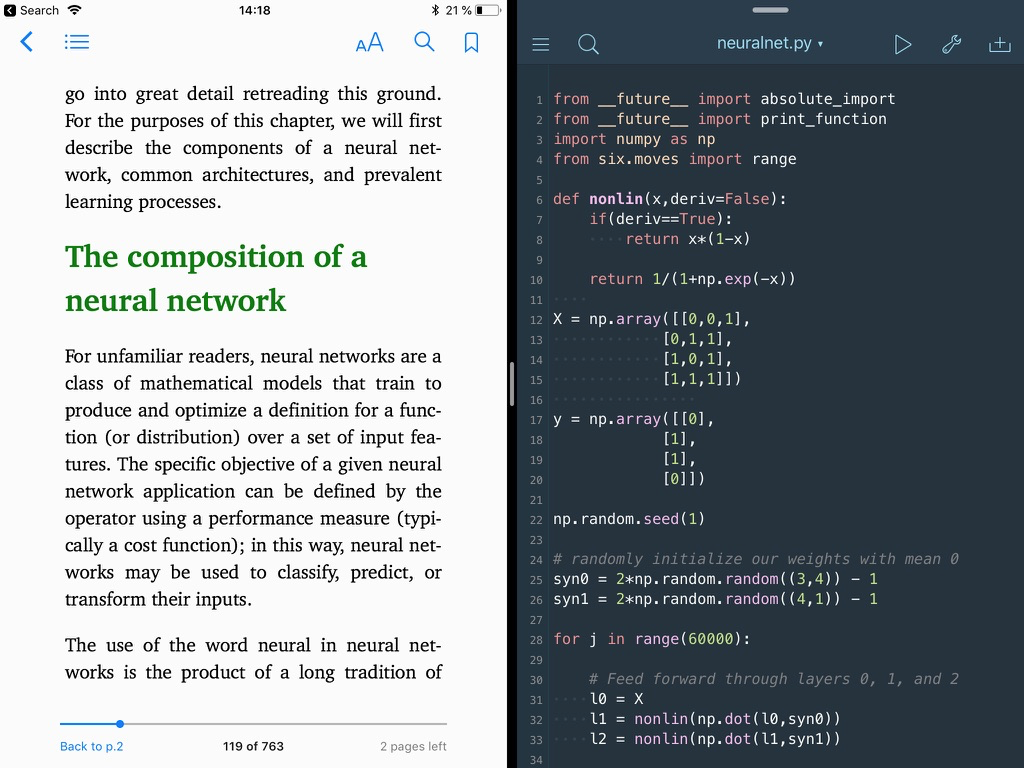Viewport: 1024px width, 768px height.
Task: Go back using the left chevron in reader
Action: tap(27, 42)
